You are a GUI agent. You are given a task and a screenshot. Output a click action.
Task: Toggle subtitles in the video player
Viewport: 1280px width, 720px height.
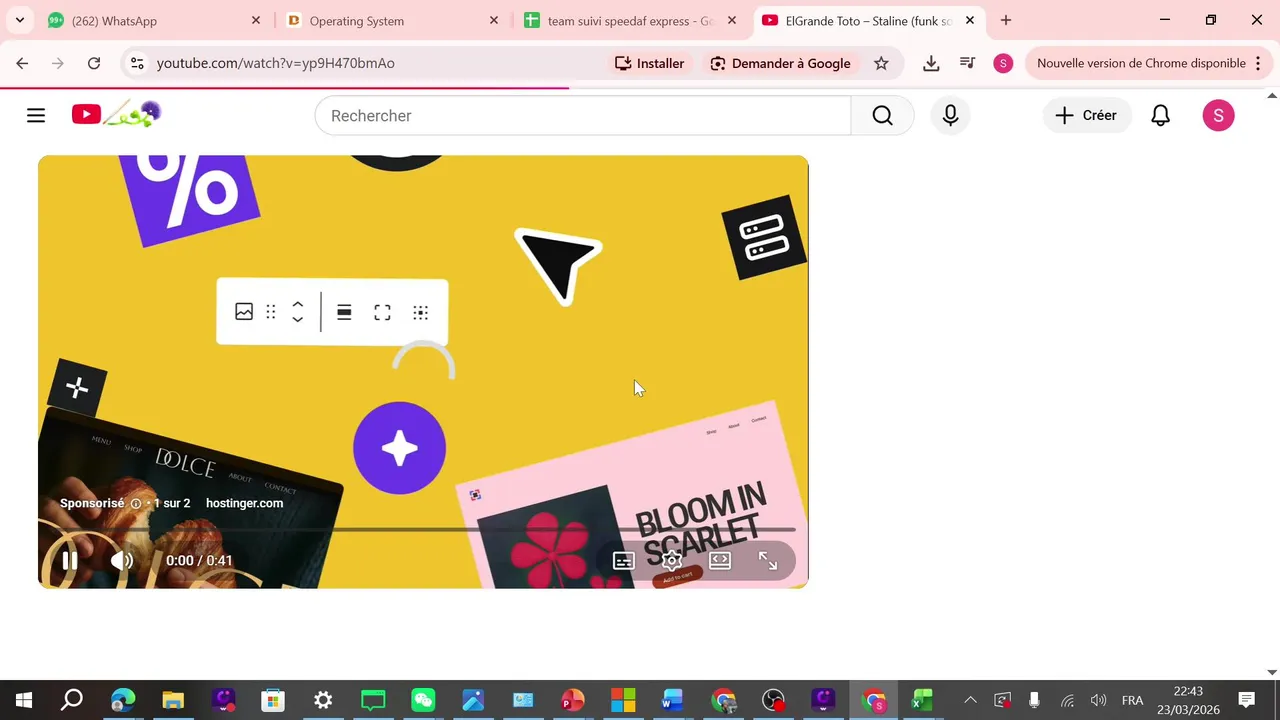click(x=624, y=561)
